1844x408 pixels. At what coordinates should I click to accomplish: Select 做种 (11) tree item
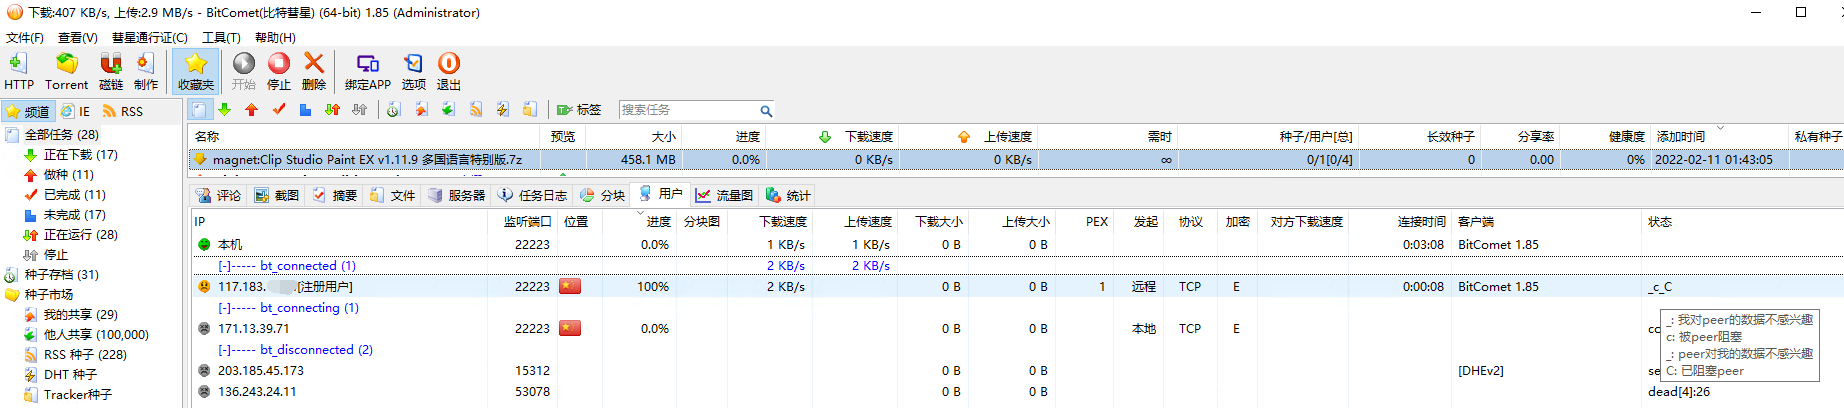click(68, 174)
